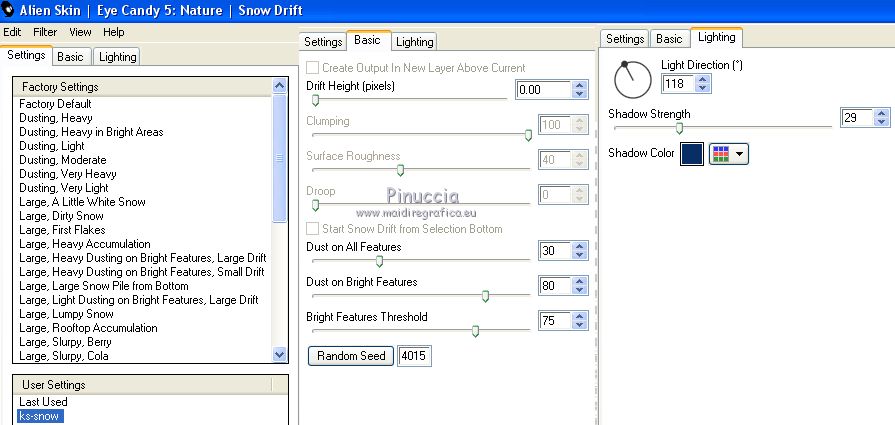Screen dimensions: 895x425
Task: Select the Settings tab in right panel
Action: (624, 39)
